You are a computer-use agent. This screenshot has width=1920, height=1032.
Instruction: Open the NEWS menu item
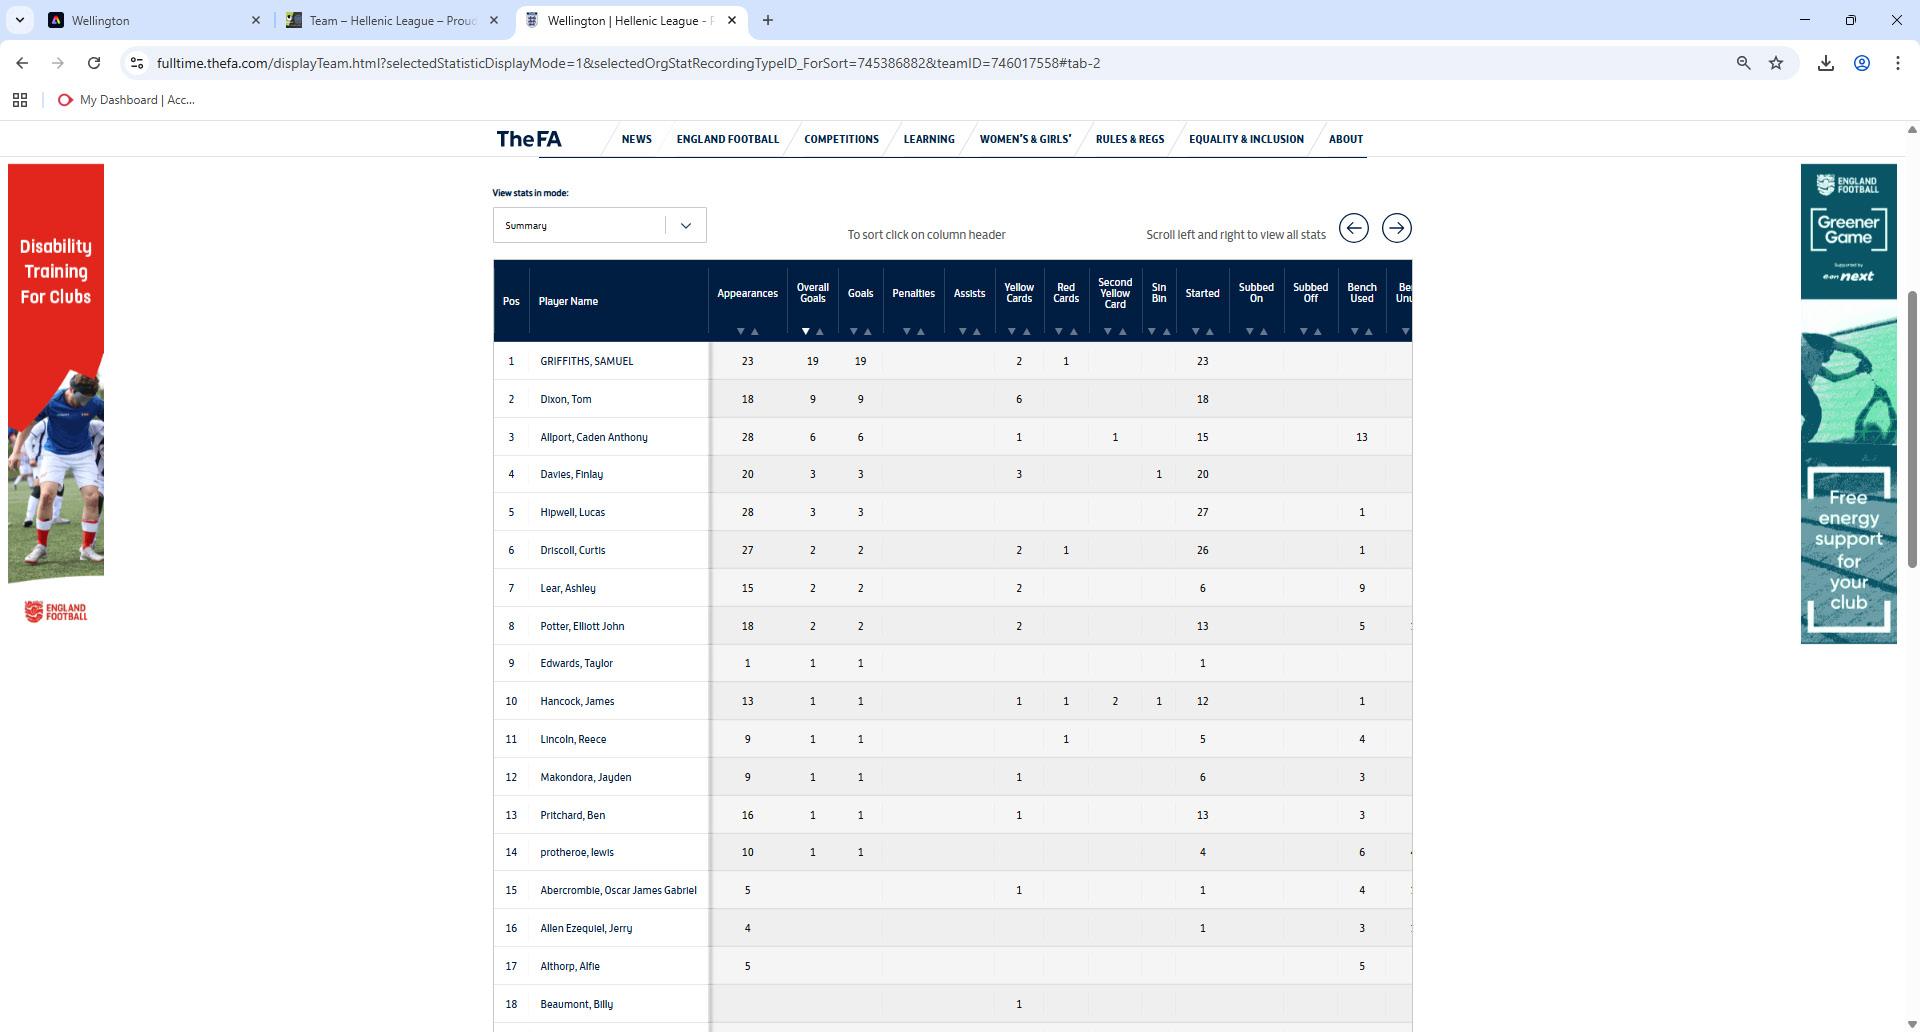pos(636,139)
